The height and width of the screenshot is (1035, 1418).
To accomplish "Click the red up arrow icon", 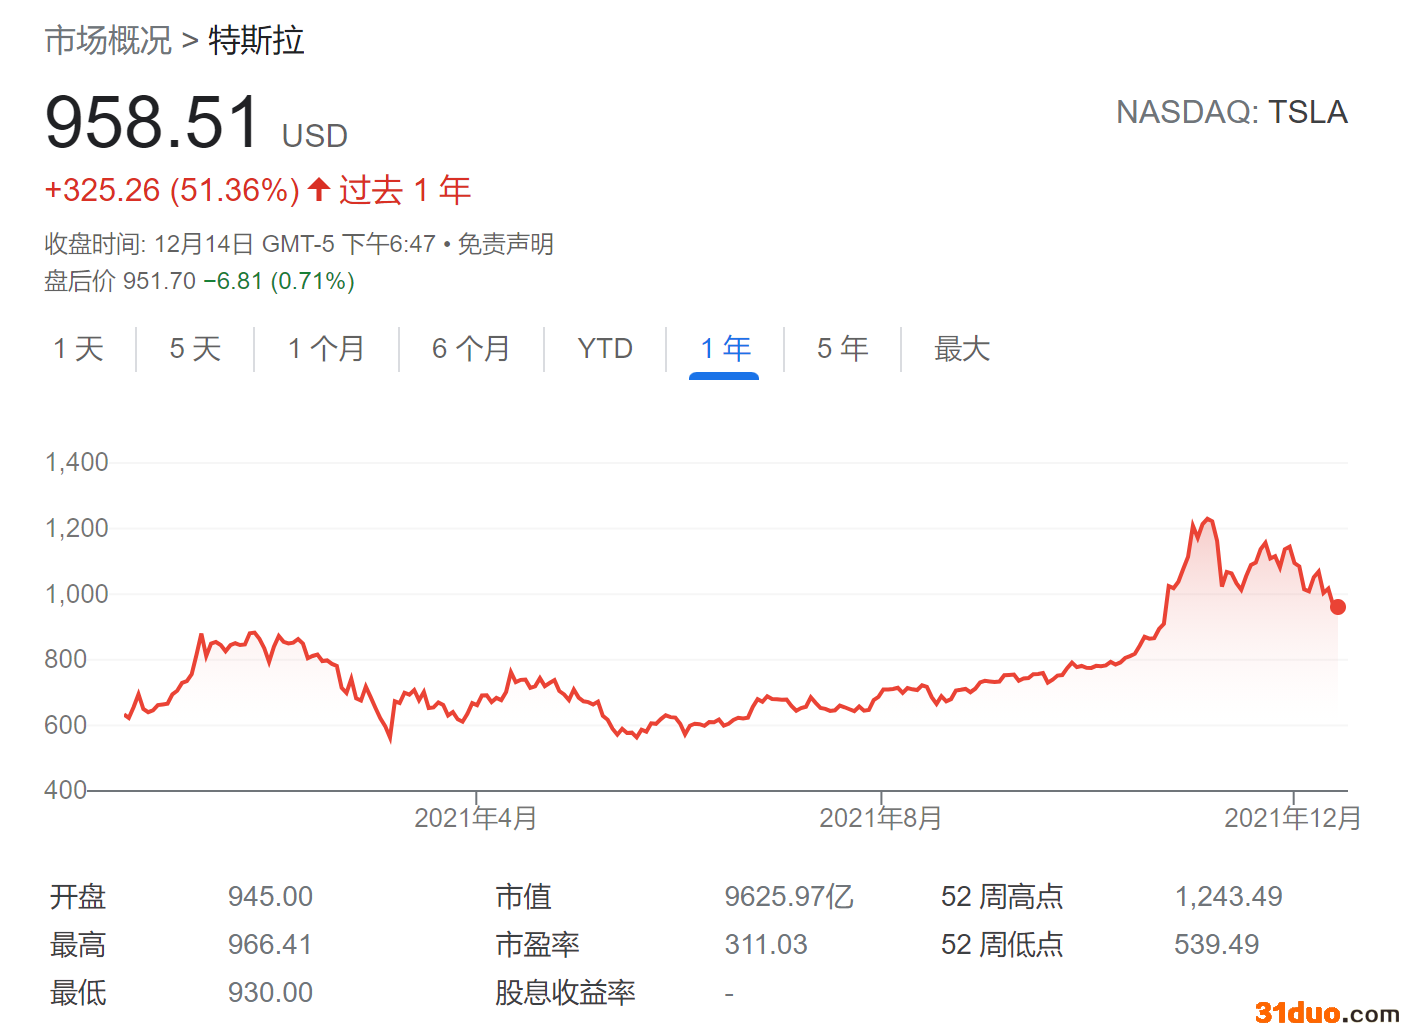I will (x=319, y=189).
